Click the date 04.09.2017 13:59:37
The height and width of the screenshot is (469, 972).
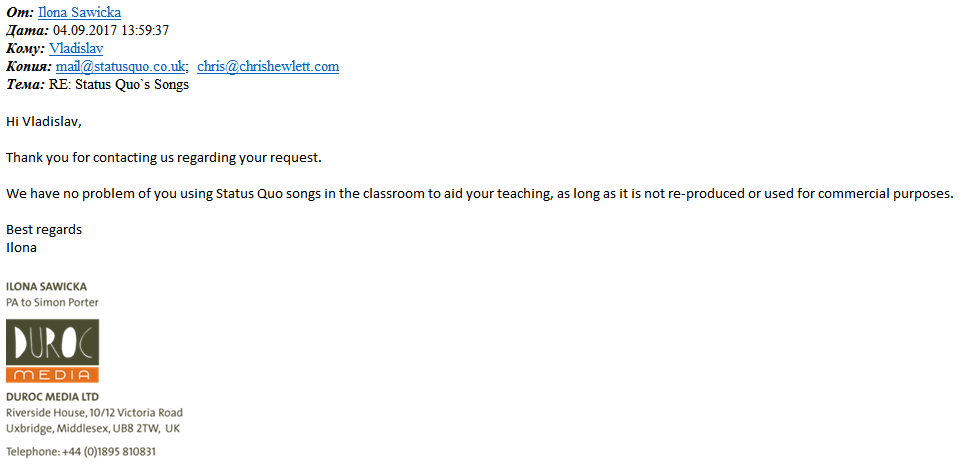point(111,30)
